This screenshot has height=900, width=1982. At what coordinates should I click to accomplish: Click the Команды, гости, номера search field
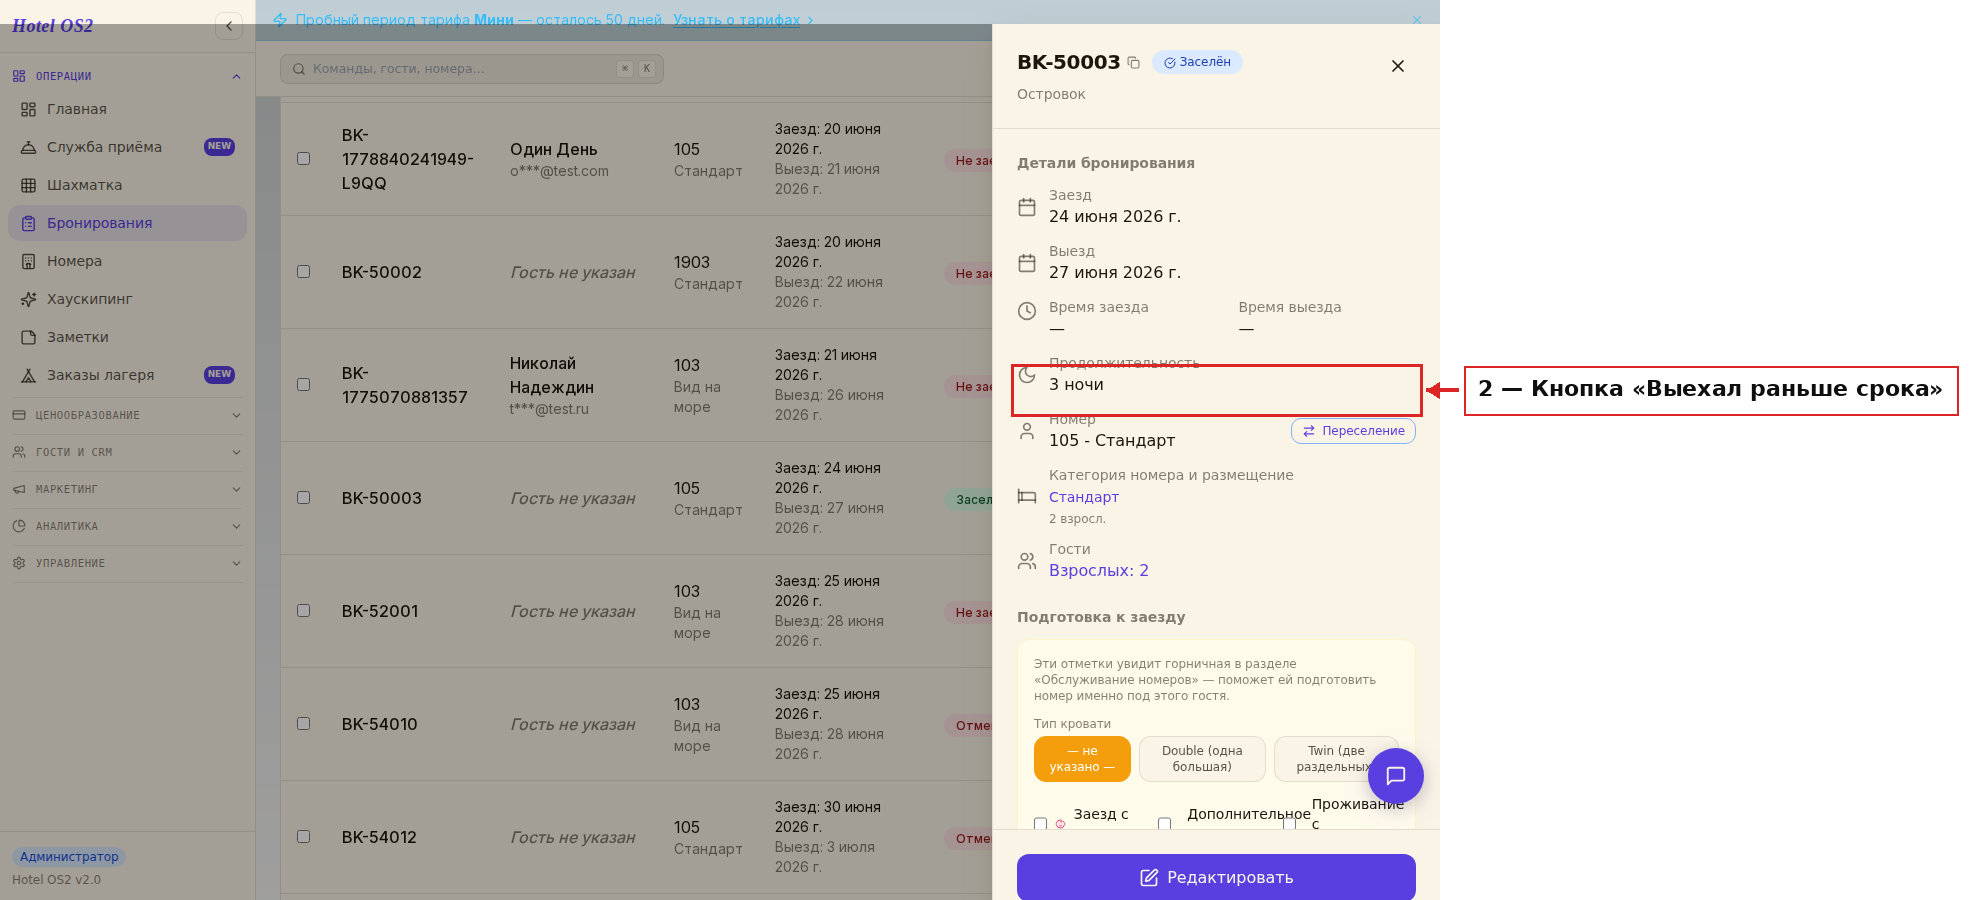click(472, 69)
